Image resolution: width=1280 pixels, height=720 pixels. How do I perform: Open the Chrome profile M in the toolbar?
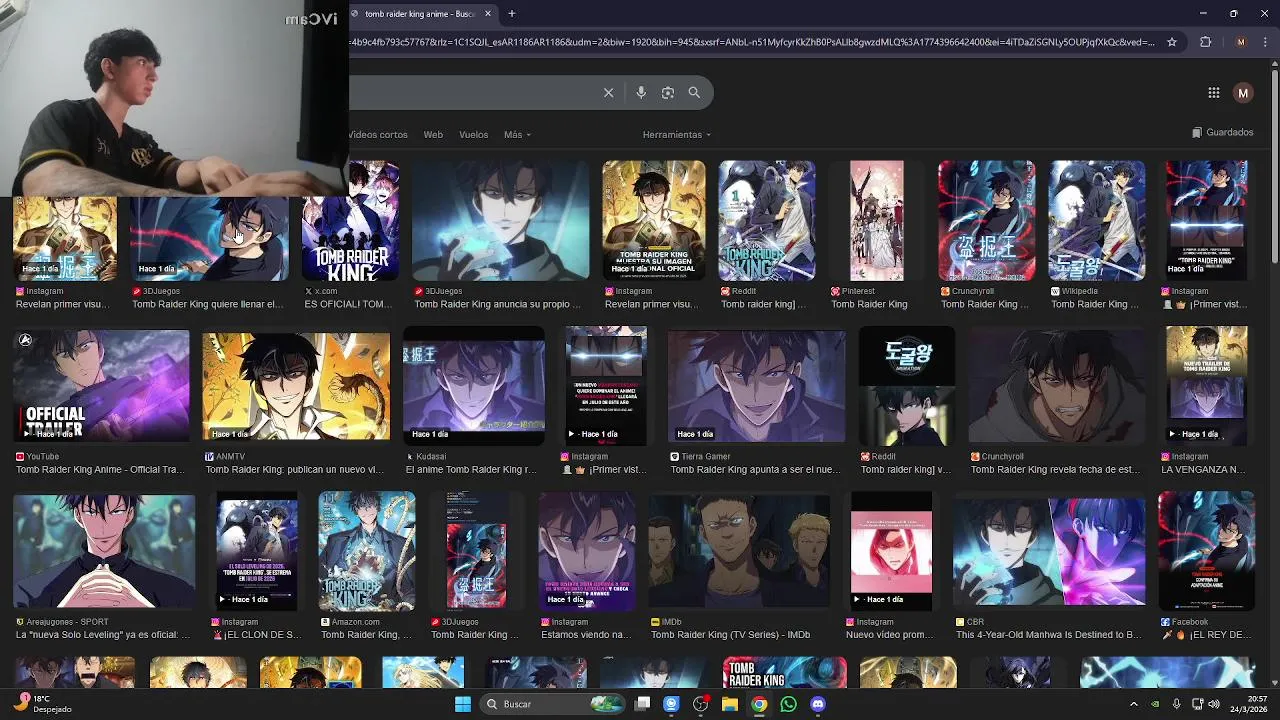pos(1241,42)
